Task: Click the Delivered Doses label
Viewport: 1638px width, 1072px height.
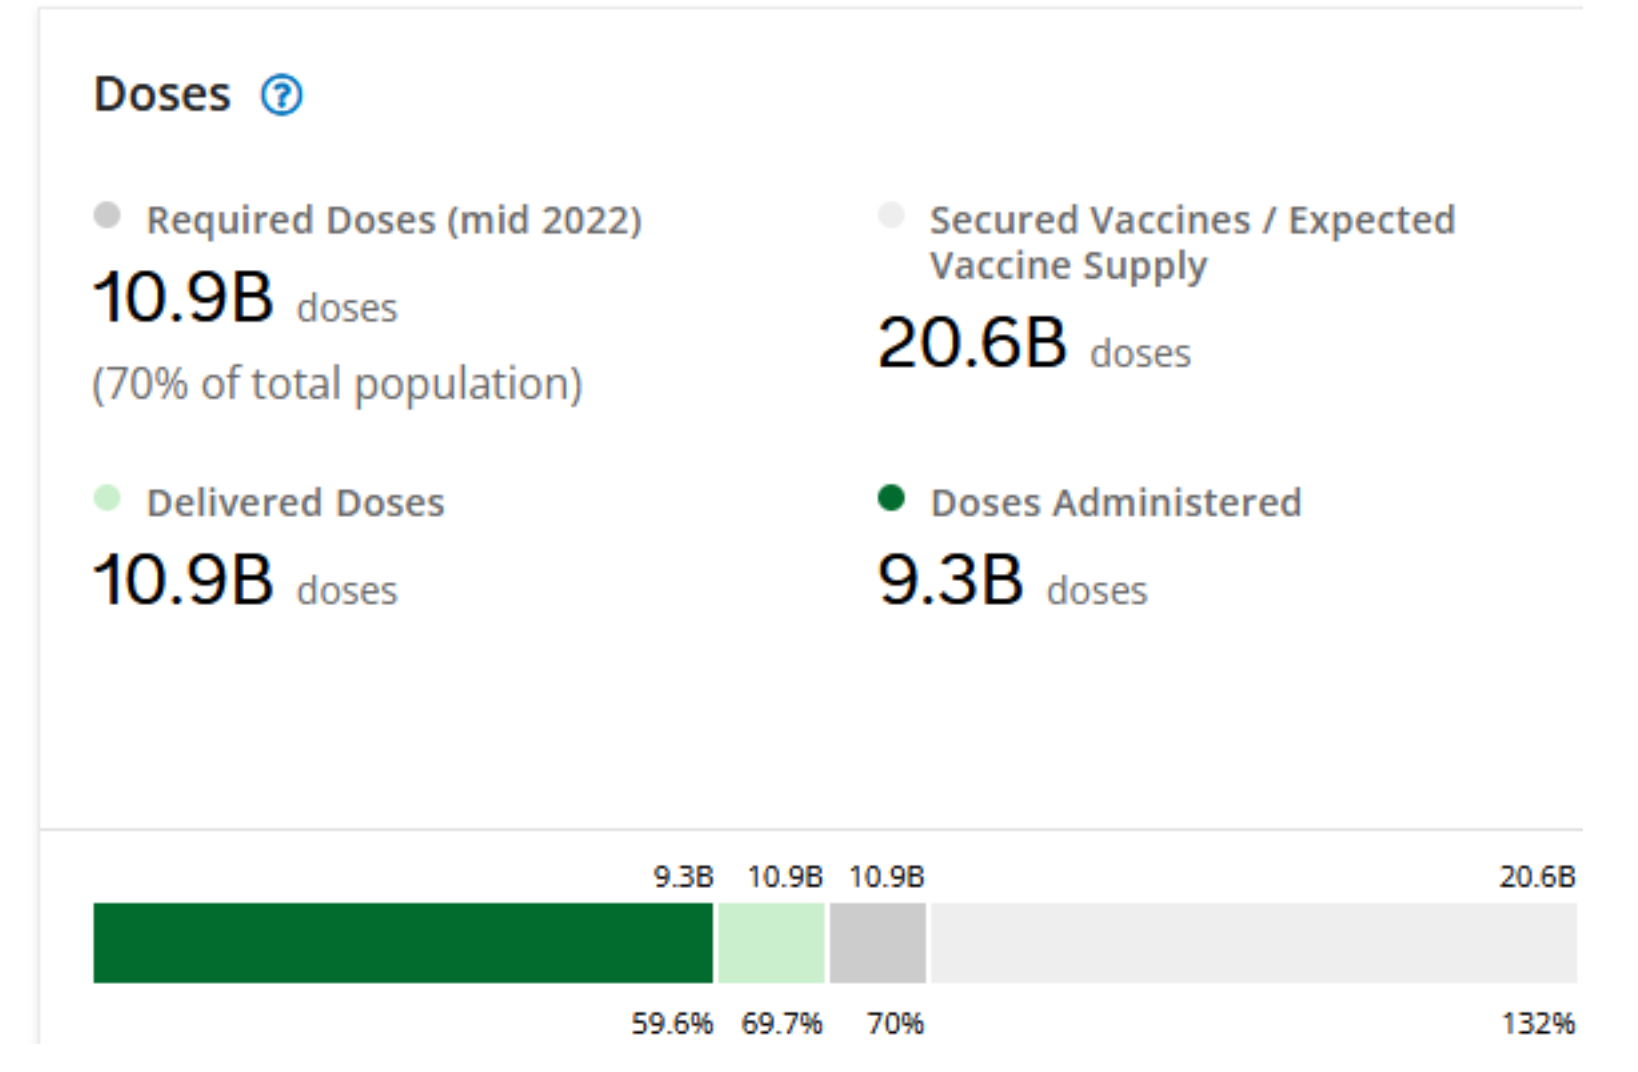Action: [x=295, y=503]
